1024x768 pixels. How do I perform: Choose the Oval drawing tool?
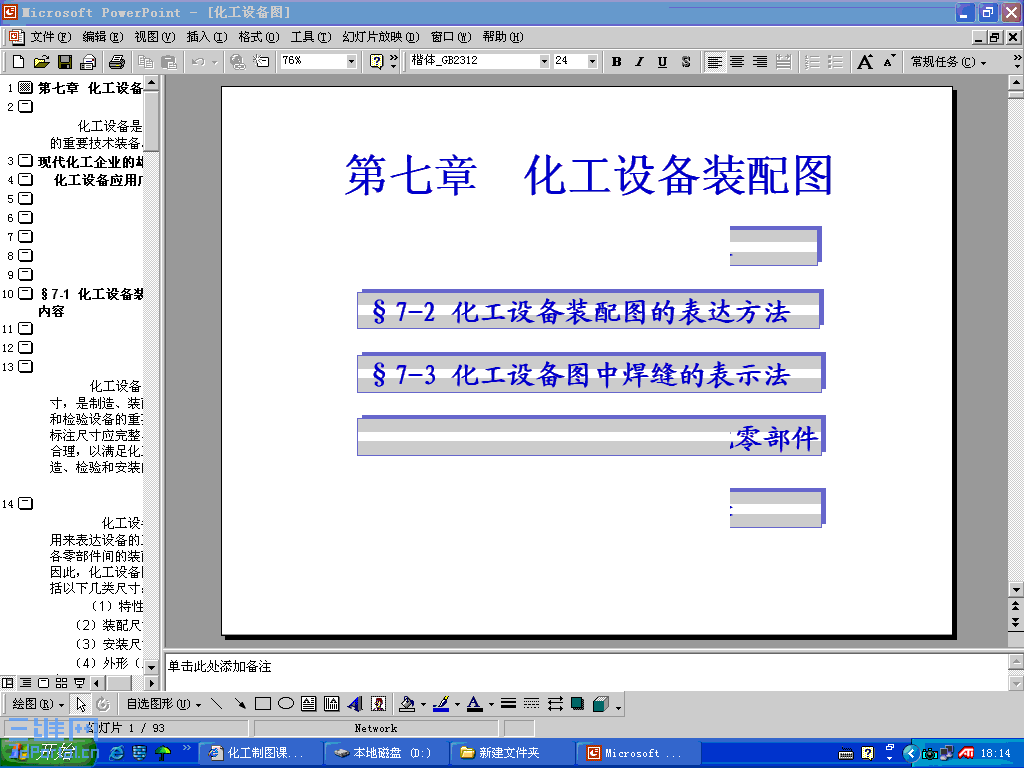tap(284, 703)
